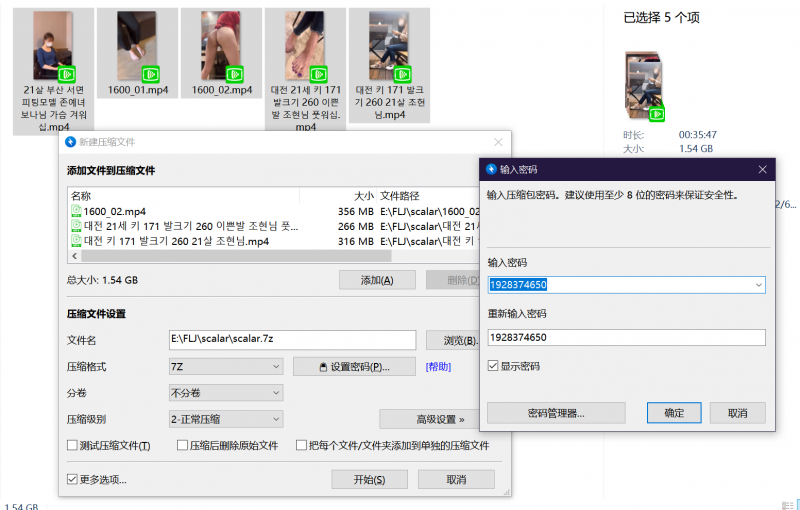The height and width of the screenshot is (510, 800).
Task: Toggle the 更多选项 checkbox
Action: tap(72, 479)
